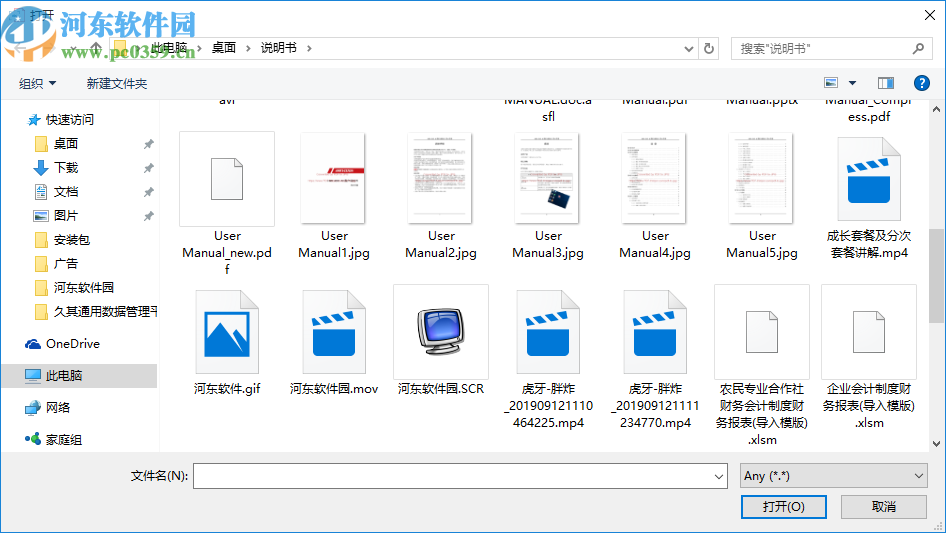Select 农民专业合作社财务会计制度 xlsm file icon
Viewport: 946px width, 533px height.
click(x=762, y=332)
